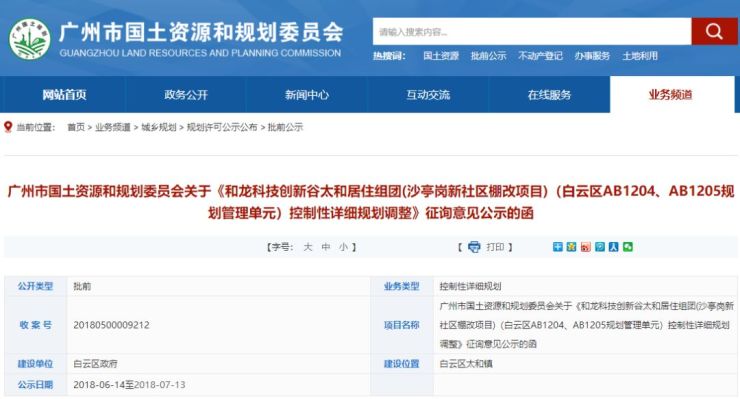Screen dimensions: 740x399
Task: Set font size to 小
Action: click(343, 247)
